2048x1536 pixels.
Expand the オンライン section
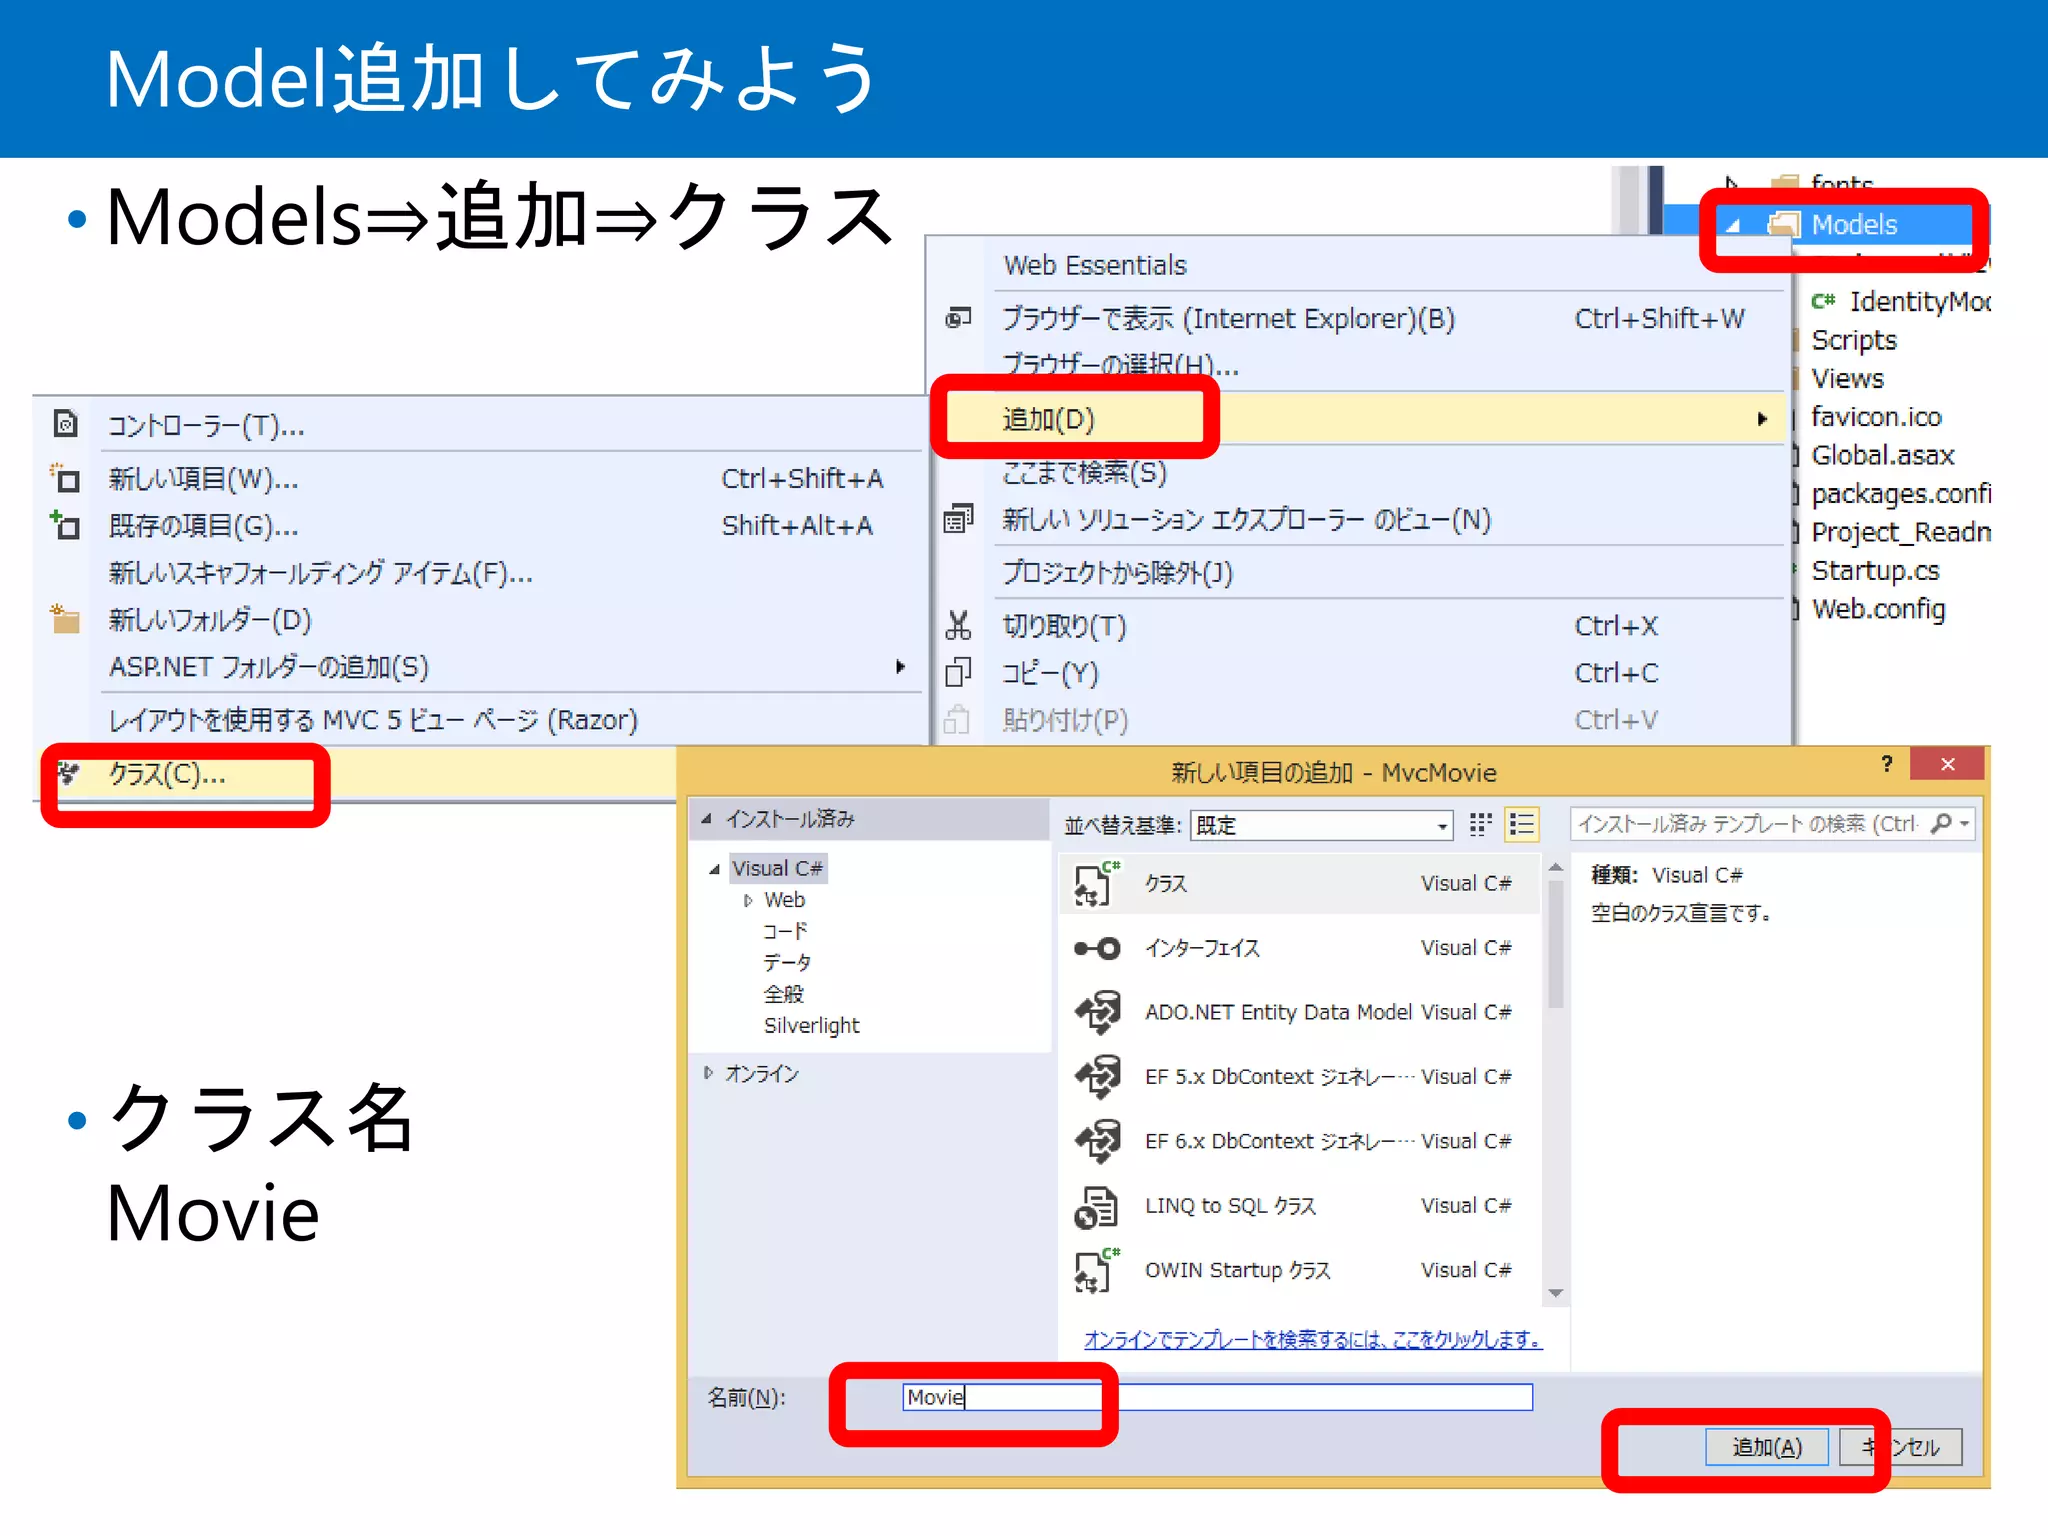click(x=708, y=1073)
